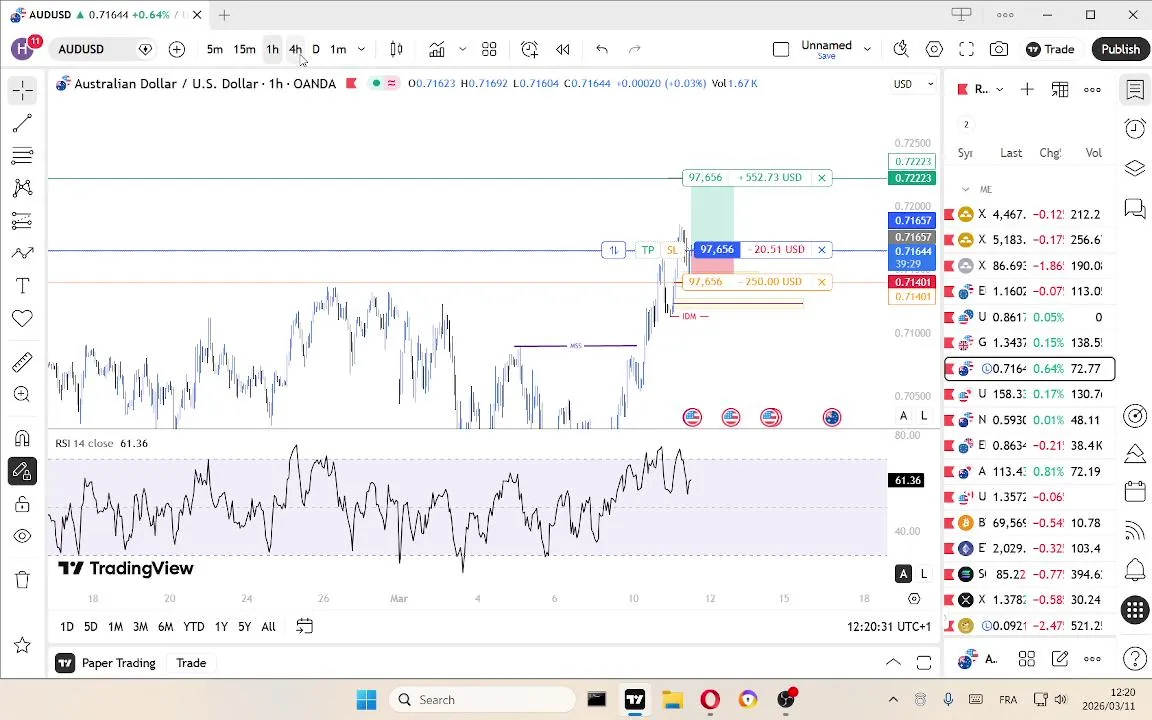Open the Unnamed layout dropdown
This screenshot has height=720, width=1152.
pos(867,49)
